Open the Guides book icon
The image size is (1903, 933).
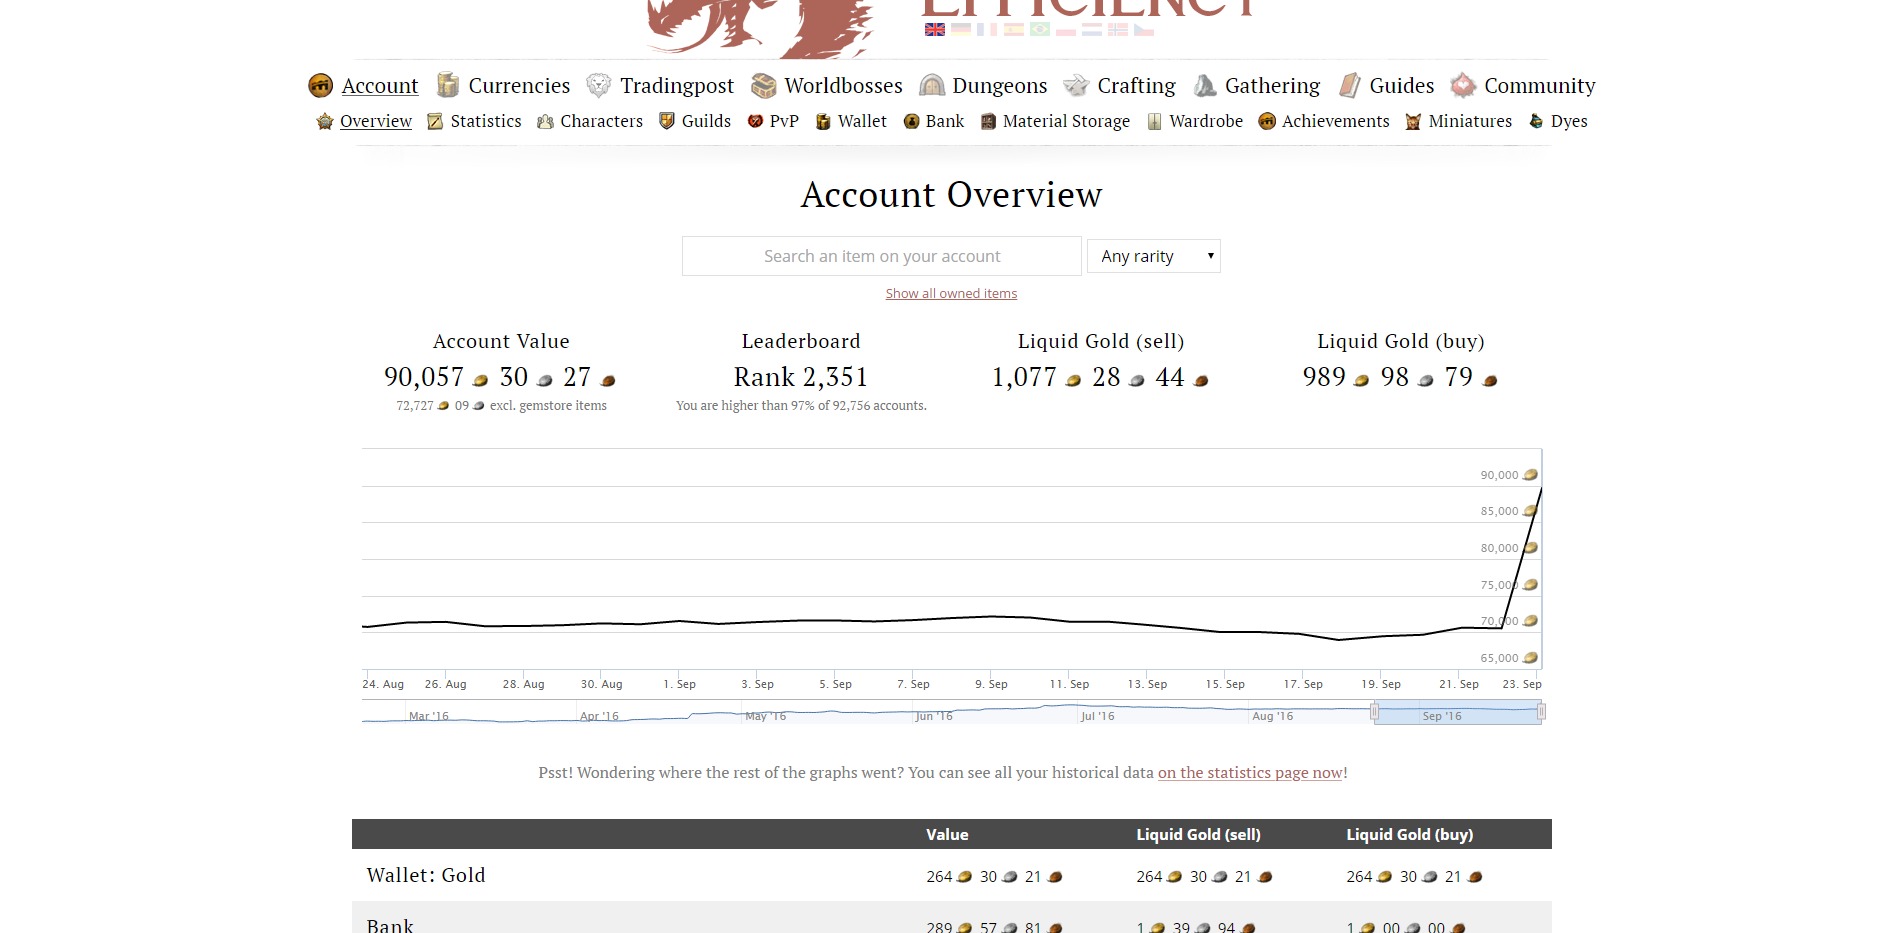pos(1350,86)
